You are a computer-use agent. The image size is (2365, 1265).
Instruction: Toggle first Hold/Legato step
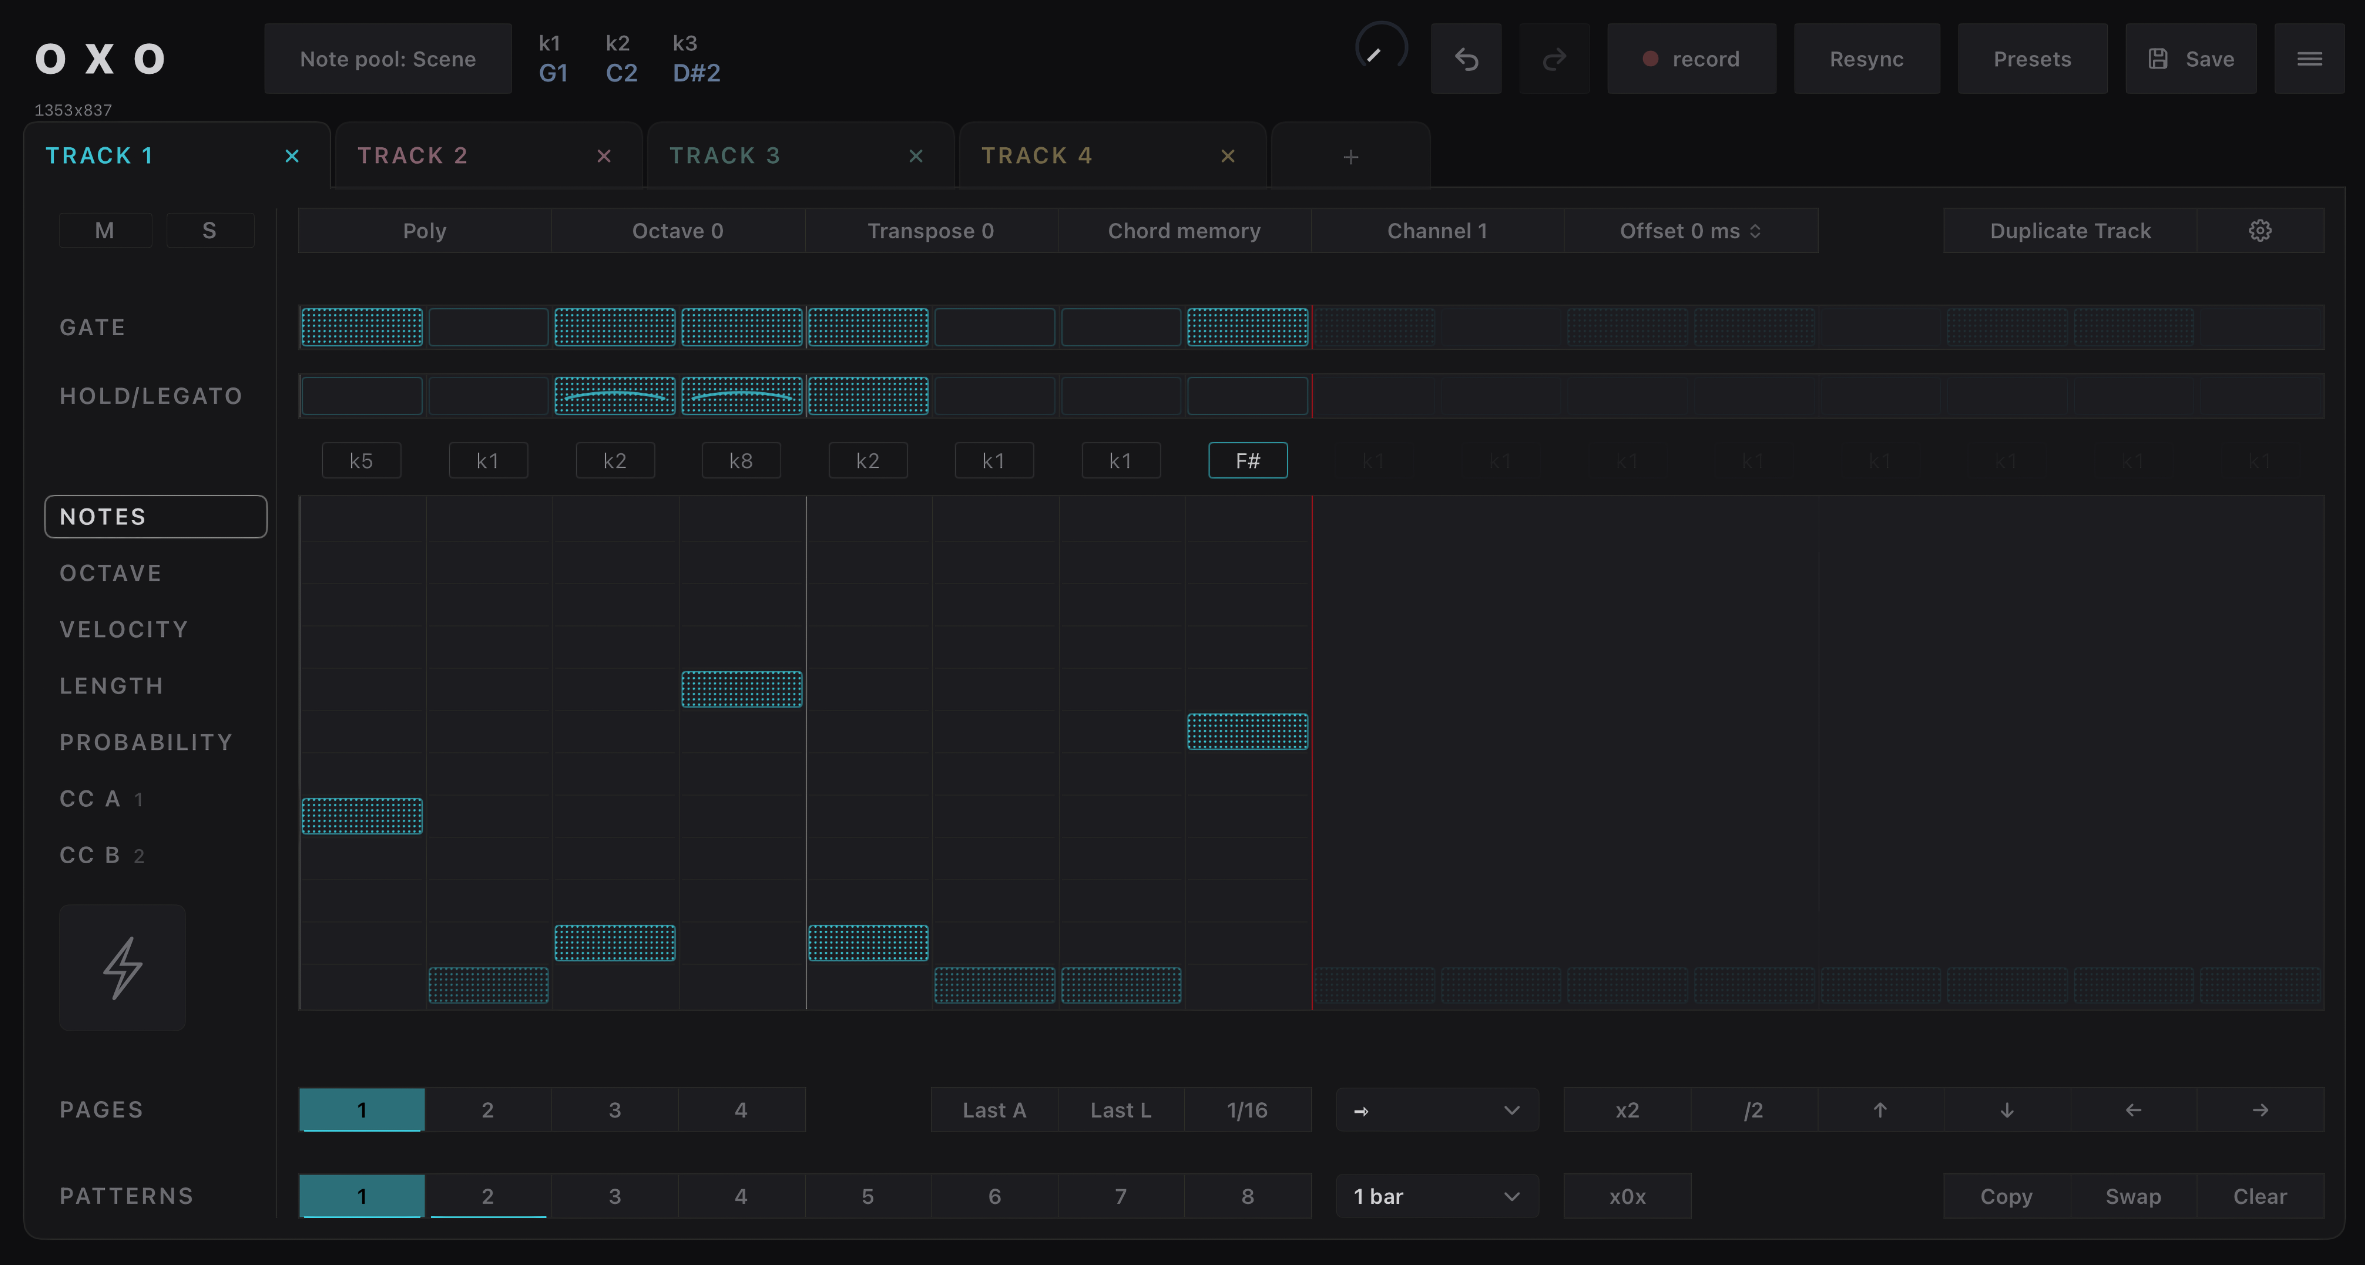tap(362, 396)
